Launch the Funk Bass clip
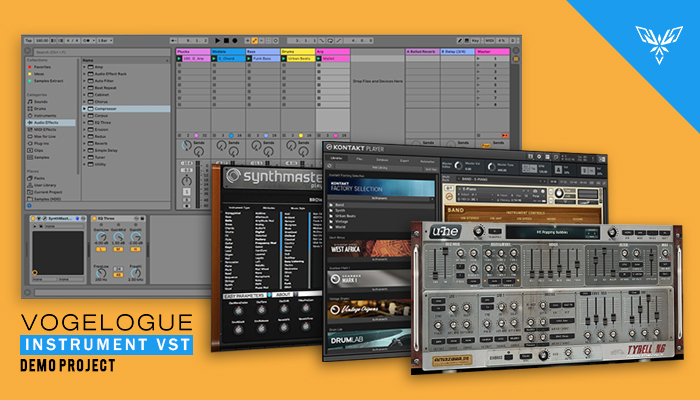Image resolution: width=700 pixels, height=400 pixels. [249, 58]
